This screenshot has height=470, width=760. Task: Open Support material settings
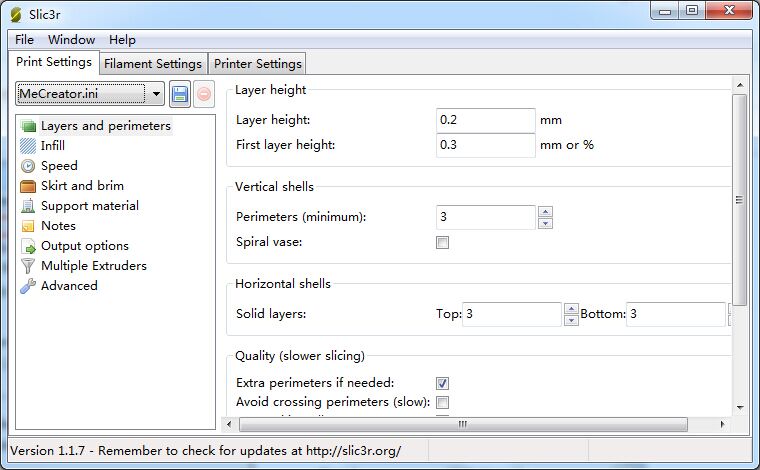[x=90, y=206]
